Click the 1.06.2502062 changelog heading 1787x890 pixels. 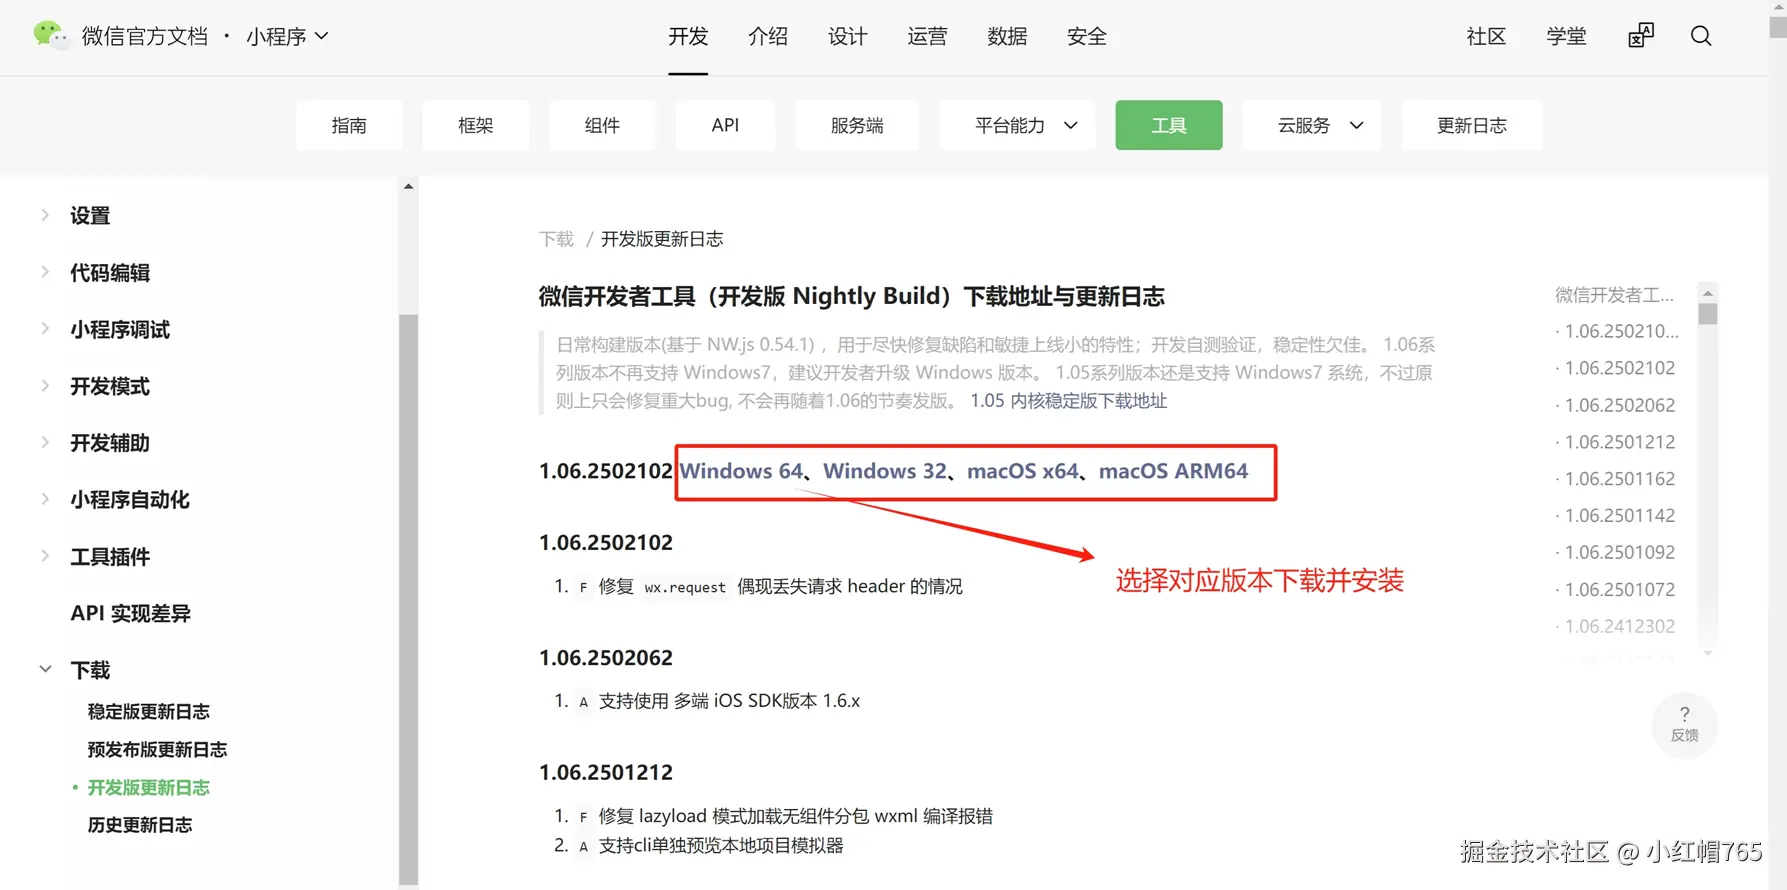606,658
